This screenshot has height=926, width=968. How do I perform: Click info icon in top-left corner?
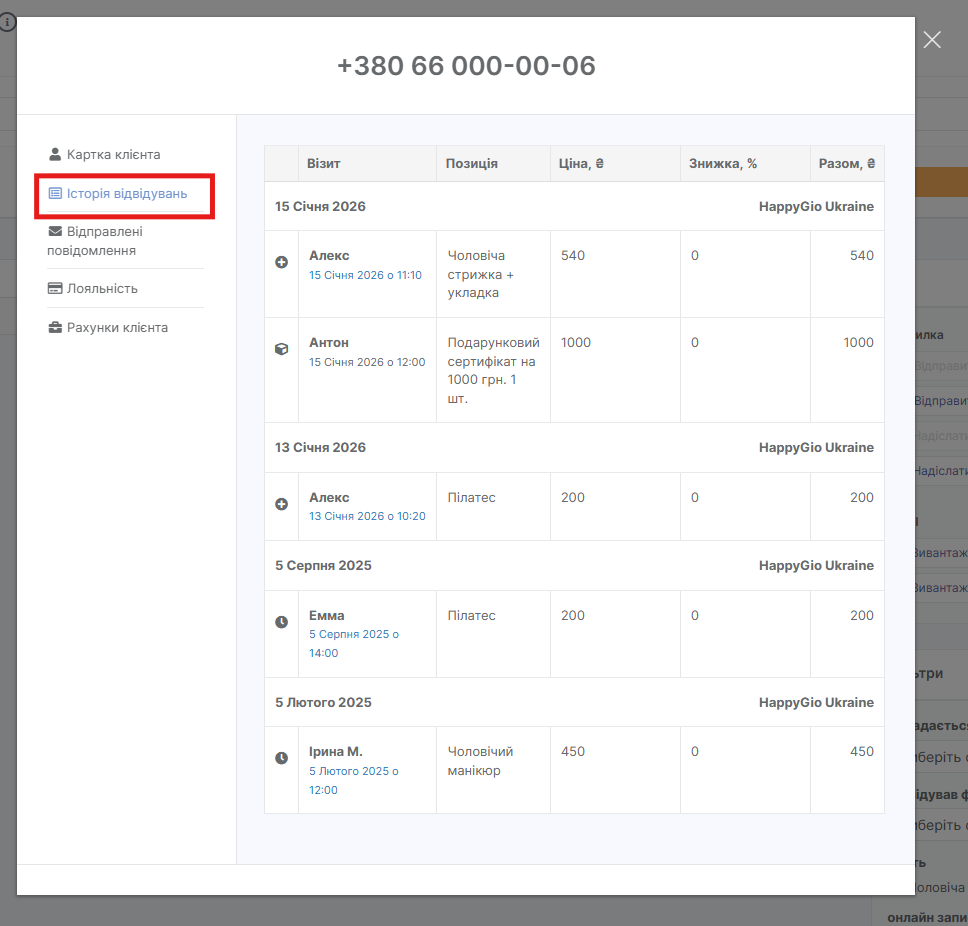(8, 21)
